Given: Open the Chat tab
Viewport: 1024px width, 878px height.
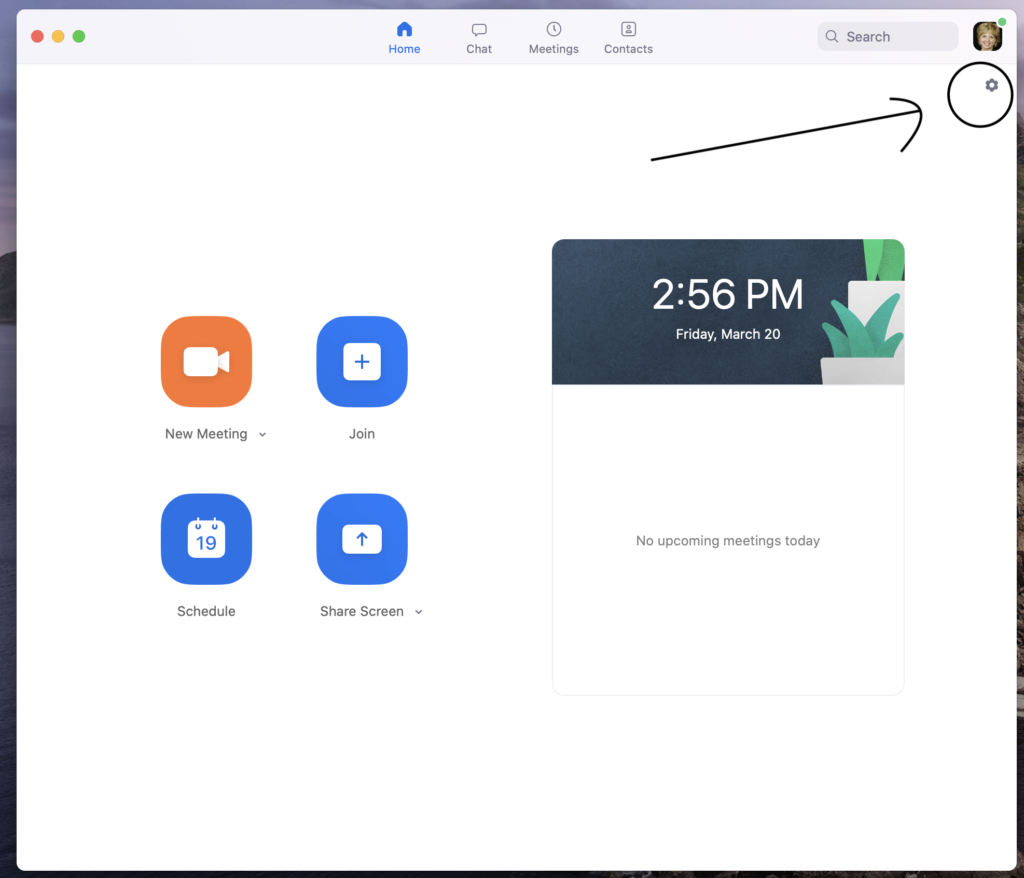Looking at the screenshot, I should click(479, 38).
